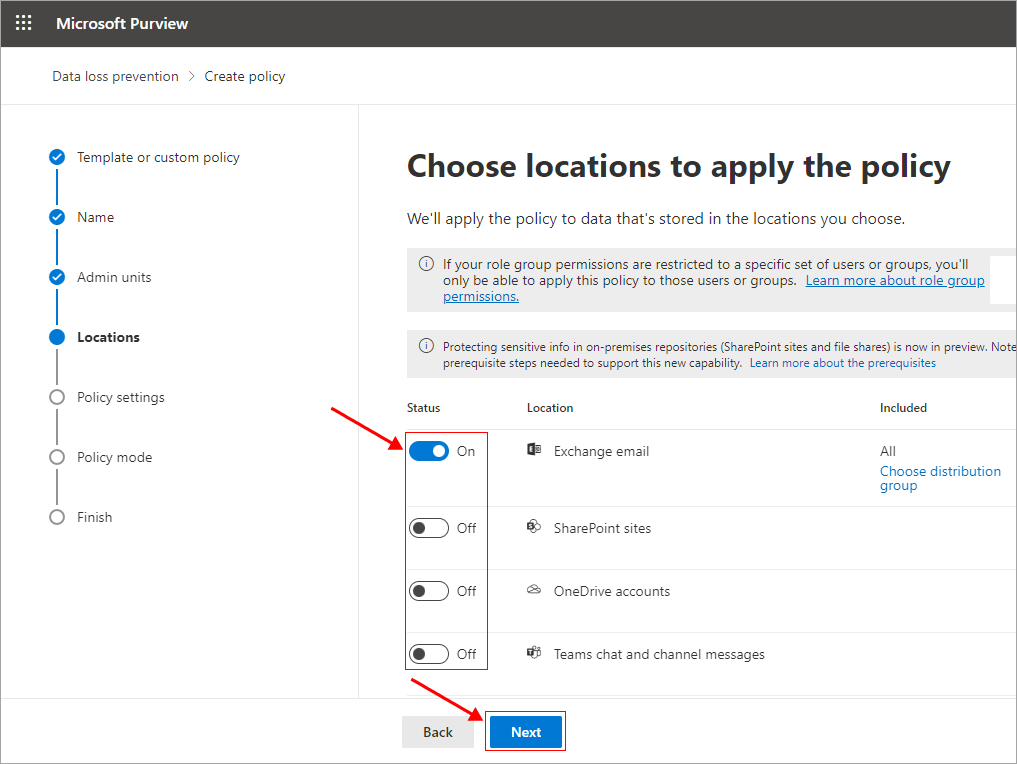Click the Location column header
This screenshot has width=1017, height=764.
550,408
